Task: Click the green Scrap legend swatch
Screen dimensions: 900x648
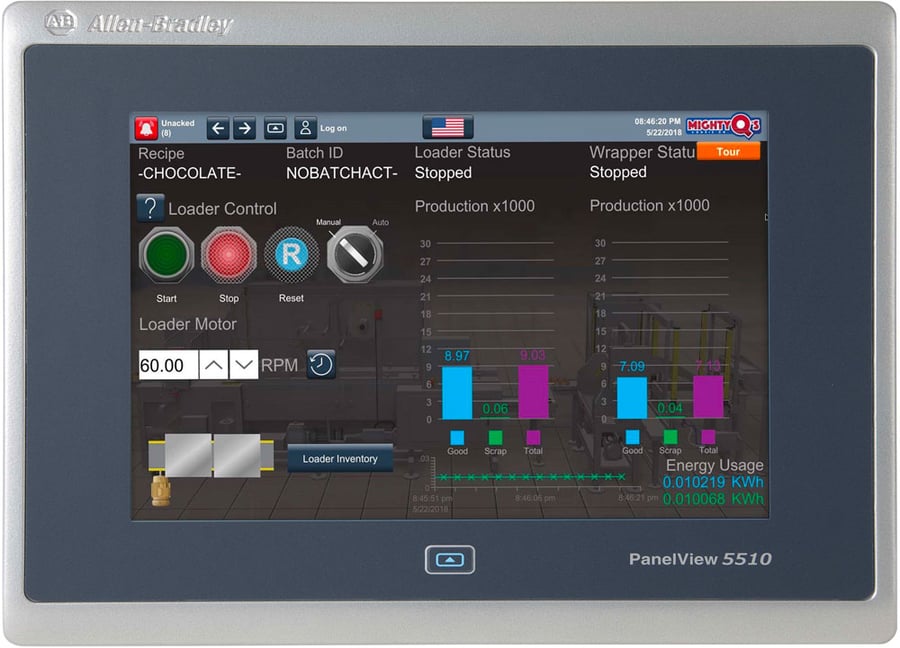Action: click(495, 437)
